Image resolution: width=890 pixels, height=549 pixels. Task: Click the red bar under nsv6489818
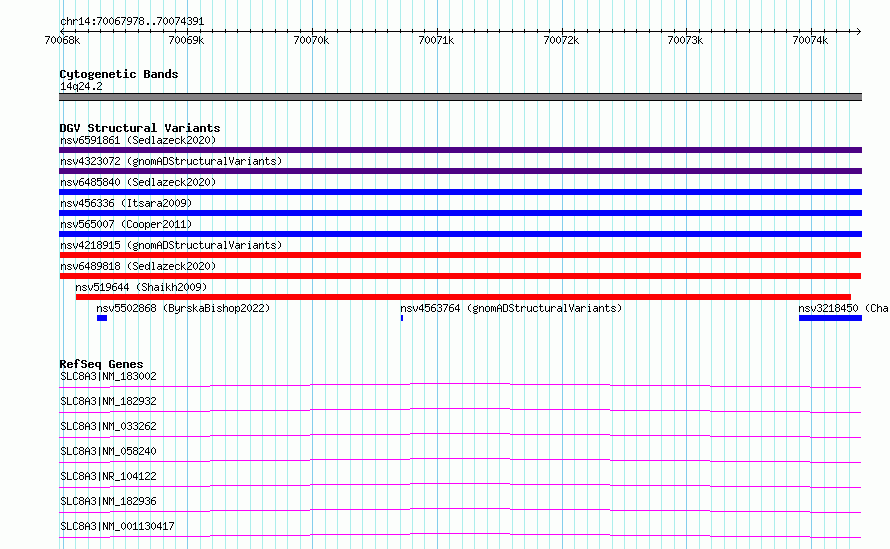[x=460, y=276]
